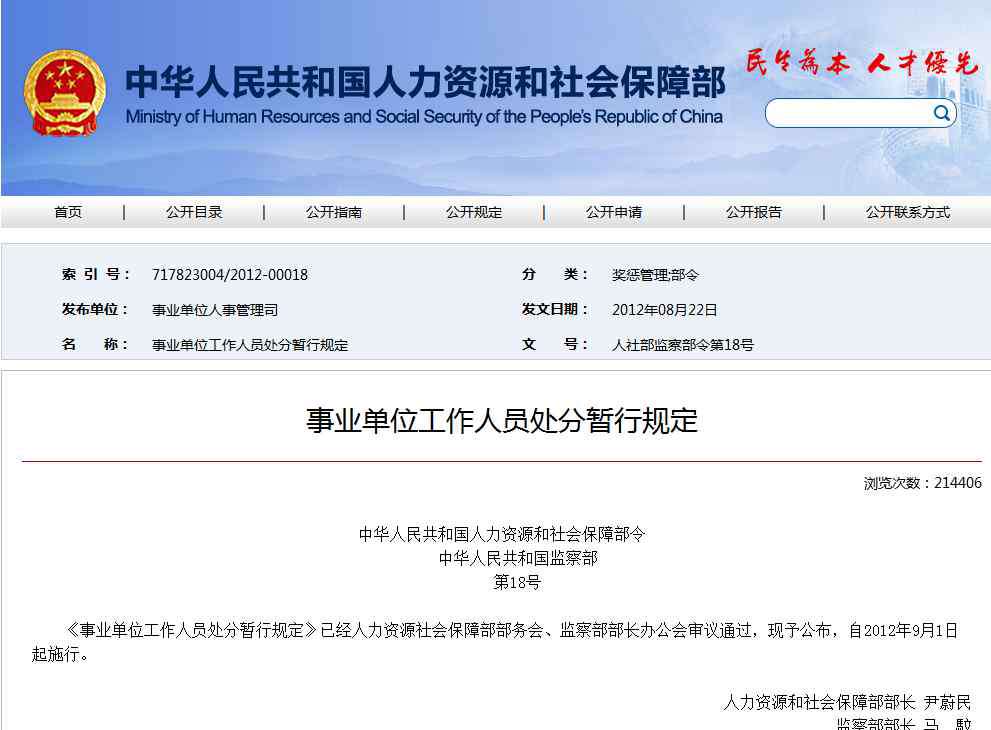Click category value 奖惩管理;部令
The image size is (991, 730).
click(655, 275)
